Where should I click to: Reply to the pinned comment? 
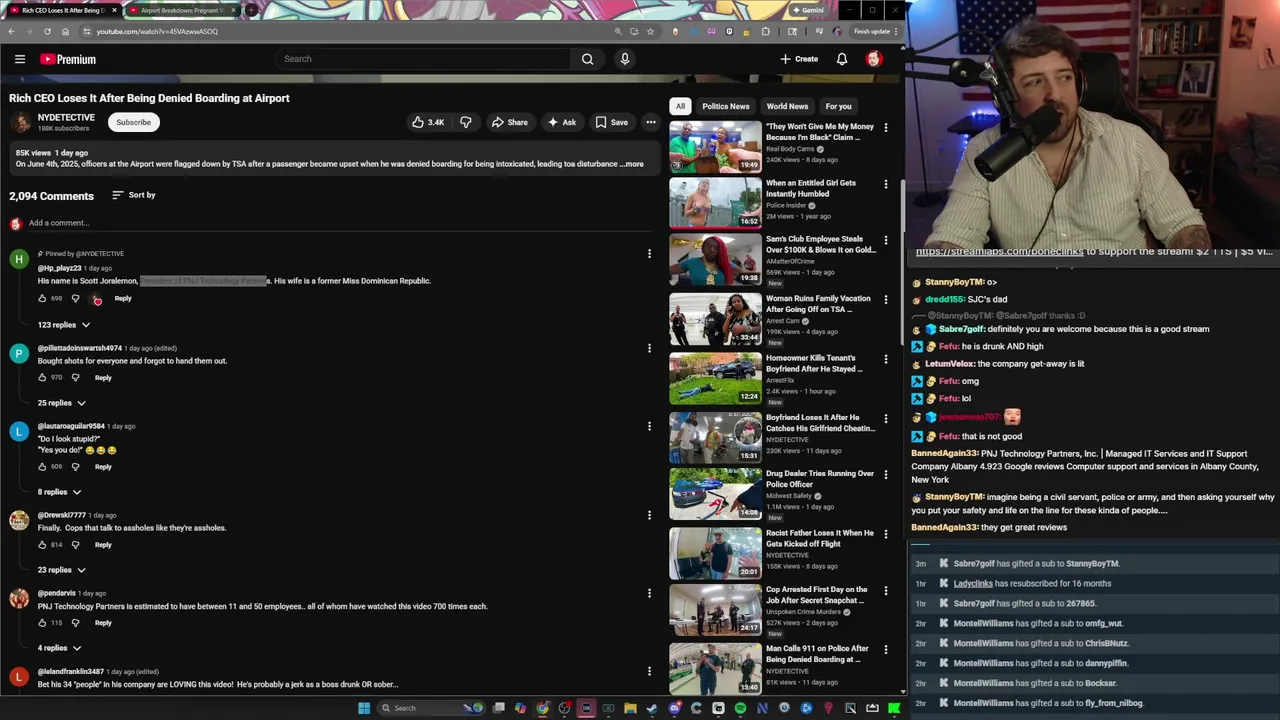pos(123,298)
